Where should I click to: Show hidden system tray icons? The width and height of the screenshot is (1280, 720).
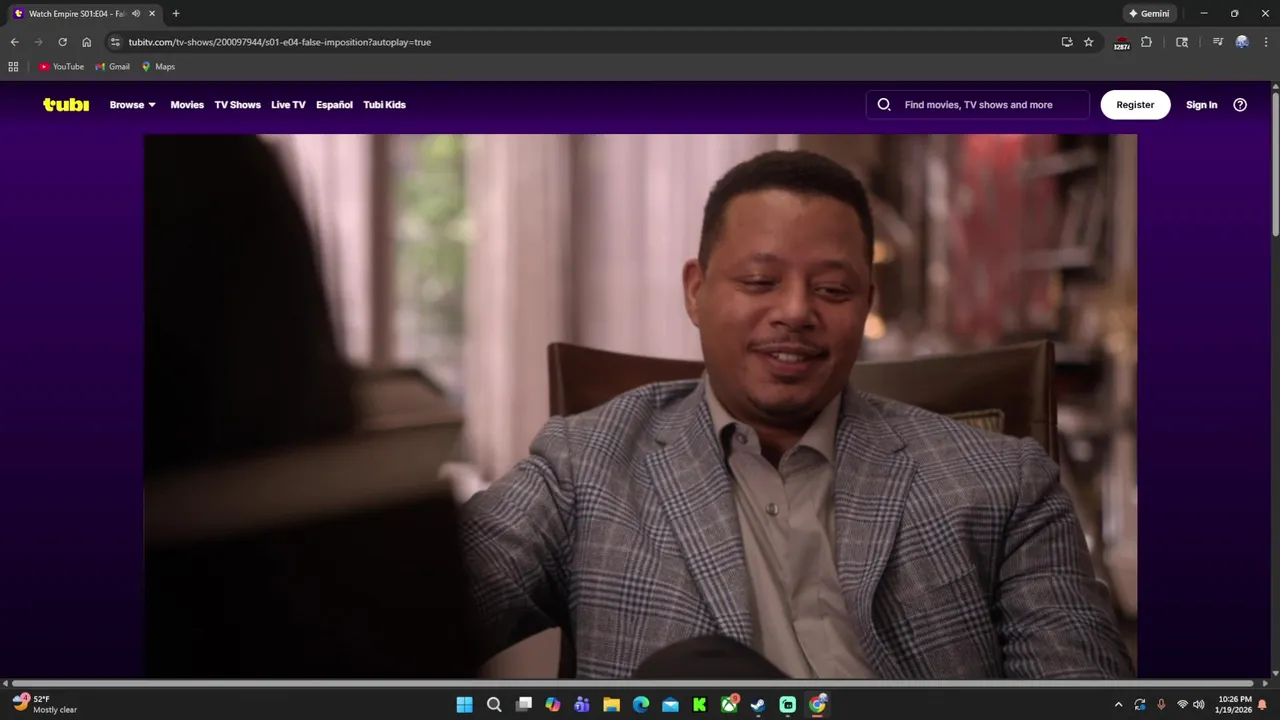click(1118, 705)
